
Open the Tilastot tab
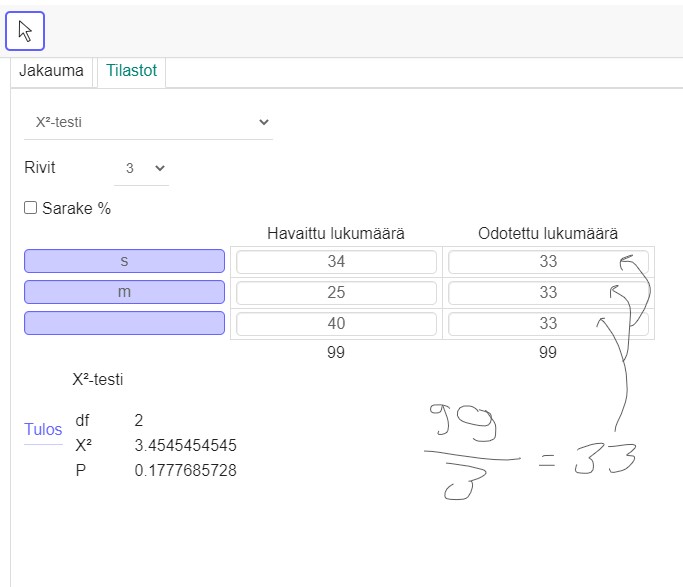[x=131, y=72]
